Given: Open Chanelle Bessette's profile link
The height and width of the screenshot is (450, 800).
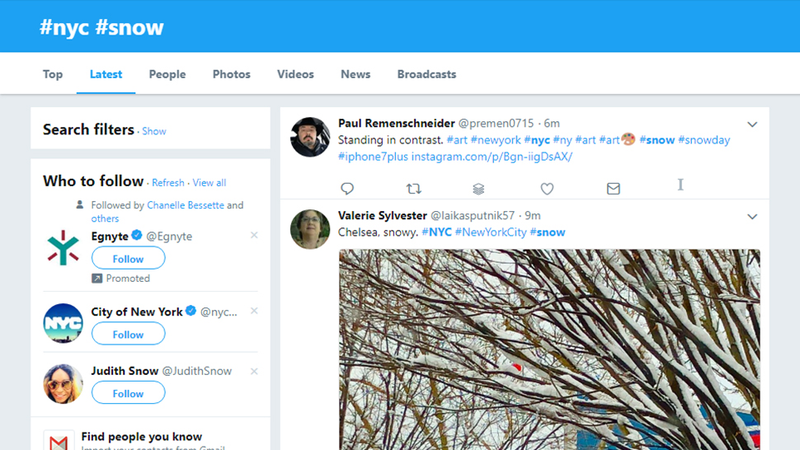Looking at the screenshot, I should [185, 205].
